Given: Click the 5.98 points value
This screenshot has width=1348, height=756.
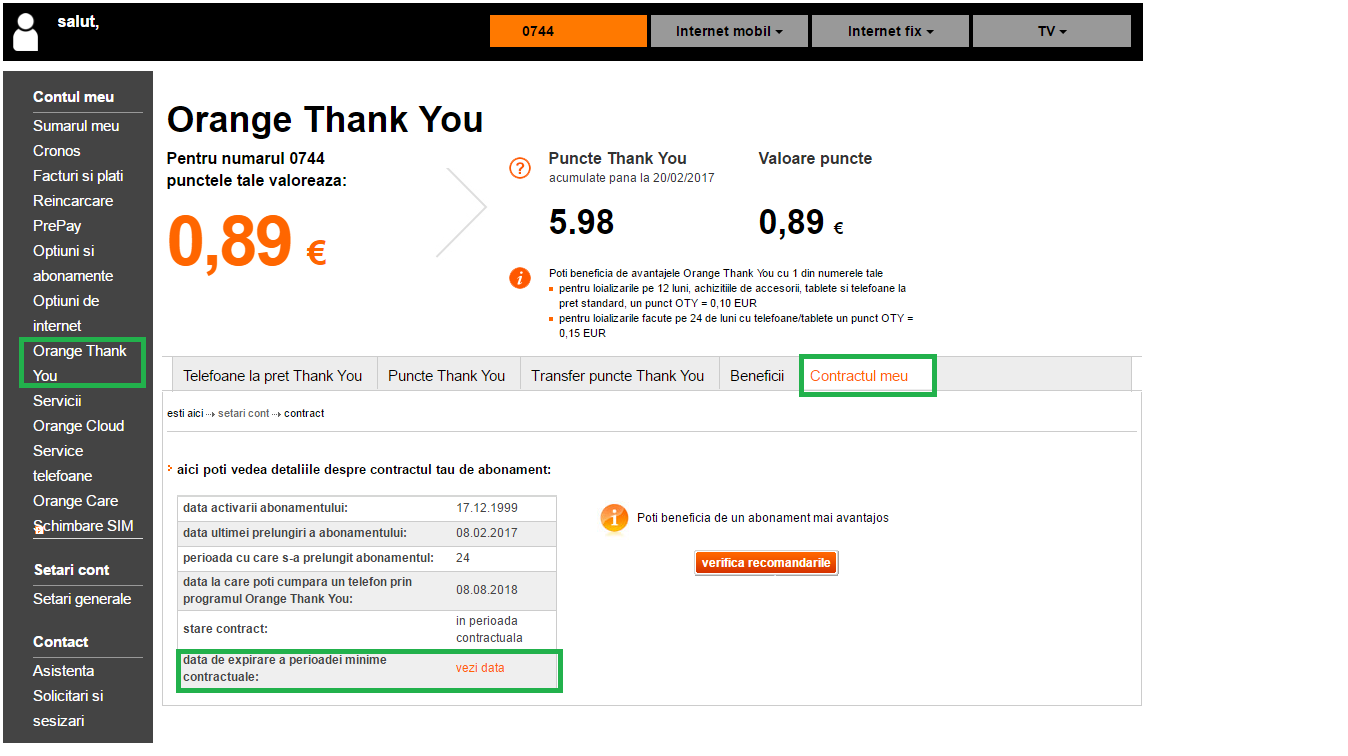Looking at the screenshot, I should coord(582,222).
